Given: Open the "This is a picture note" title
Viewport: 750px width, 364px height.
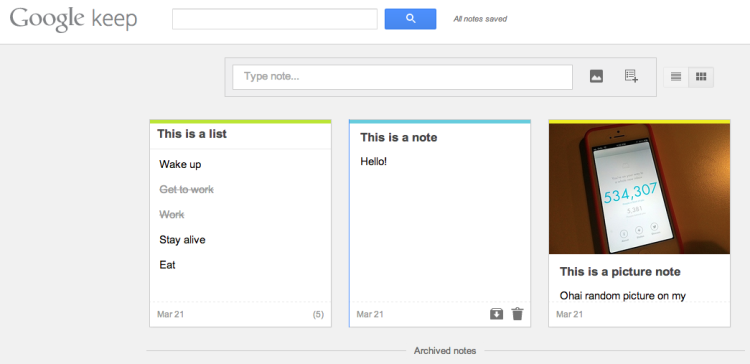Looking at the screenshot, I should [x=620, y=272].
